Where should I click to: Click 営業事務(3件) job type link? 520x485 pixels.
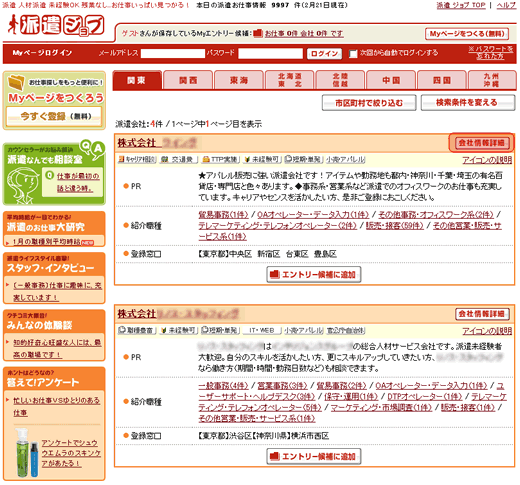coord(282,386)
